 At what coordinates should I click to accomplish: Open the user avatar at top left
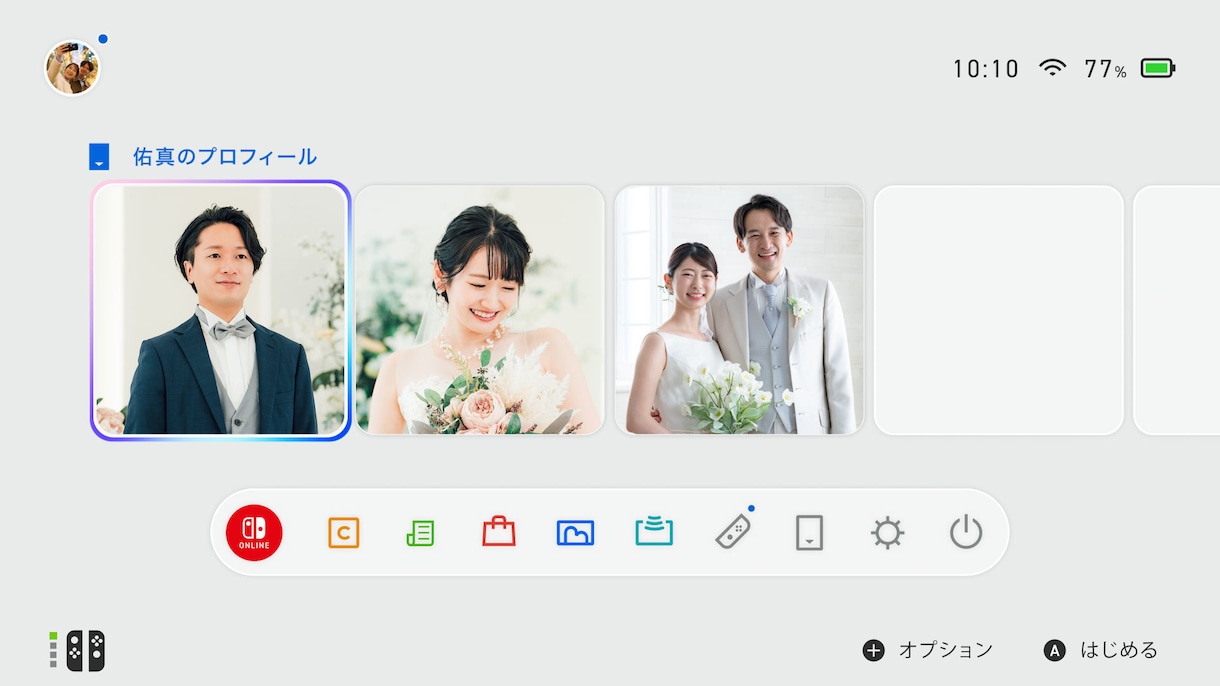(72, 68)
